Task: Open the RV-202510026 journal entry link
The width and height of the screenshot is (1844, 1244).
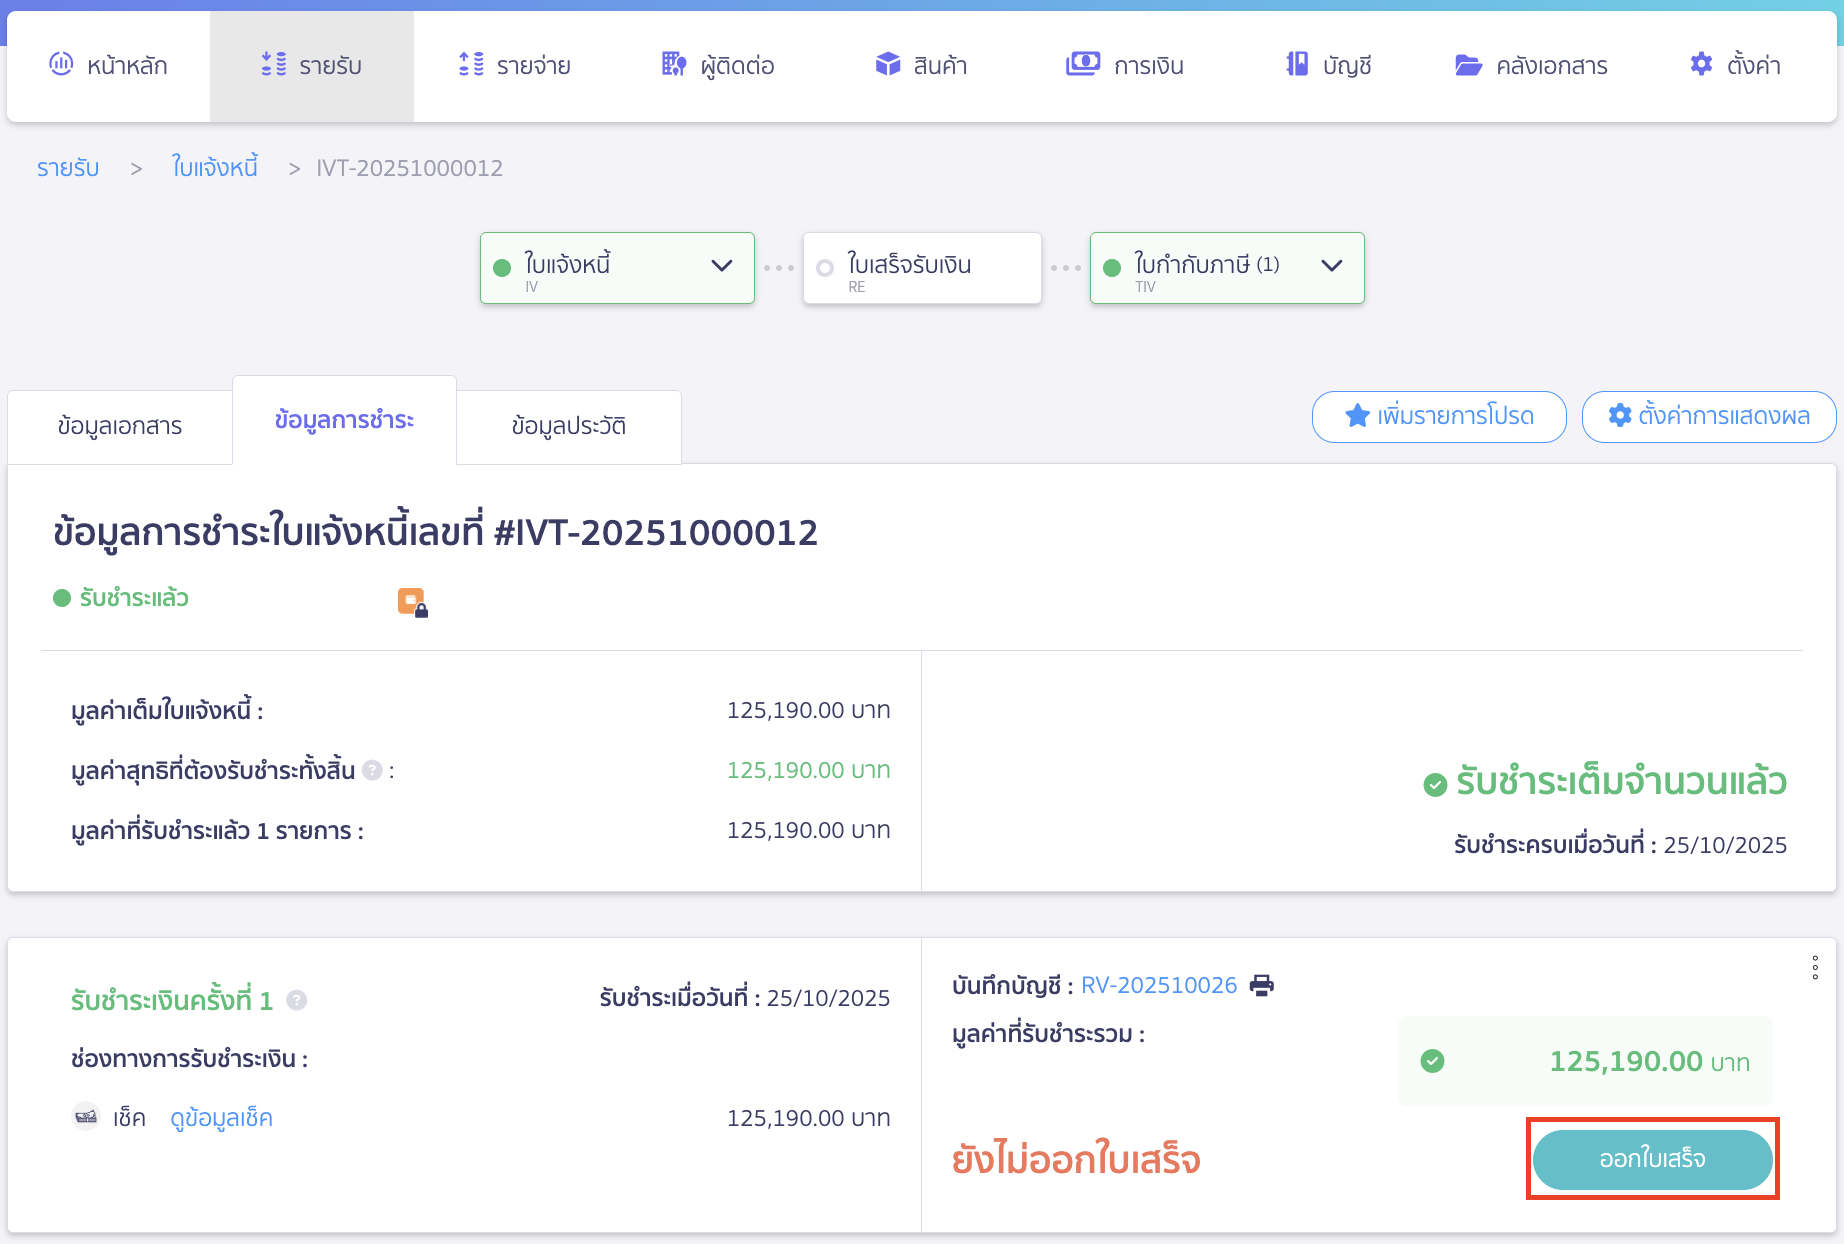Action: coord(1159,986)
